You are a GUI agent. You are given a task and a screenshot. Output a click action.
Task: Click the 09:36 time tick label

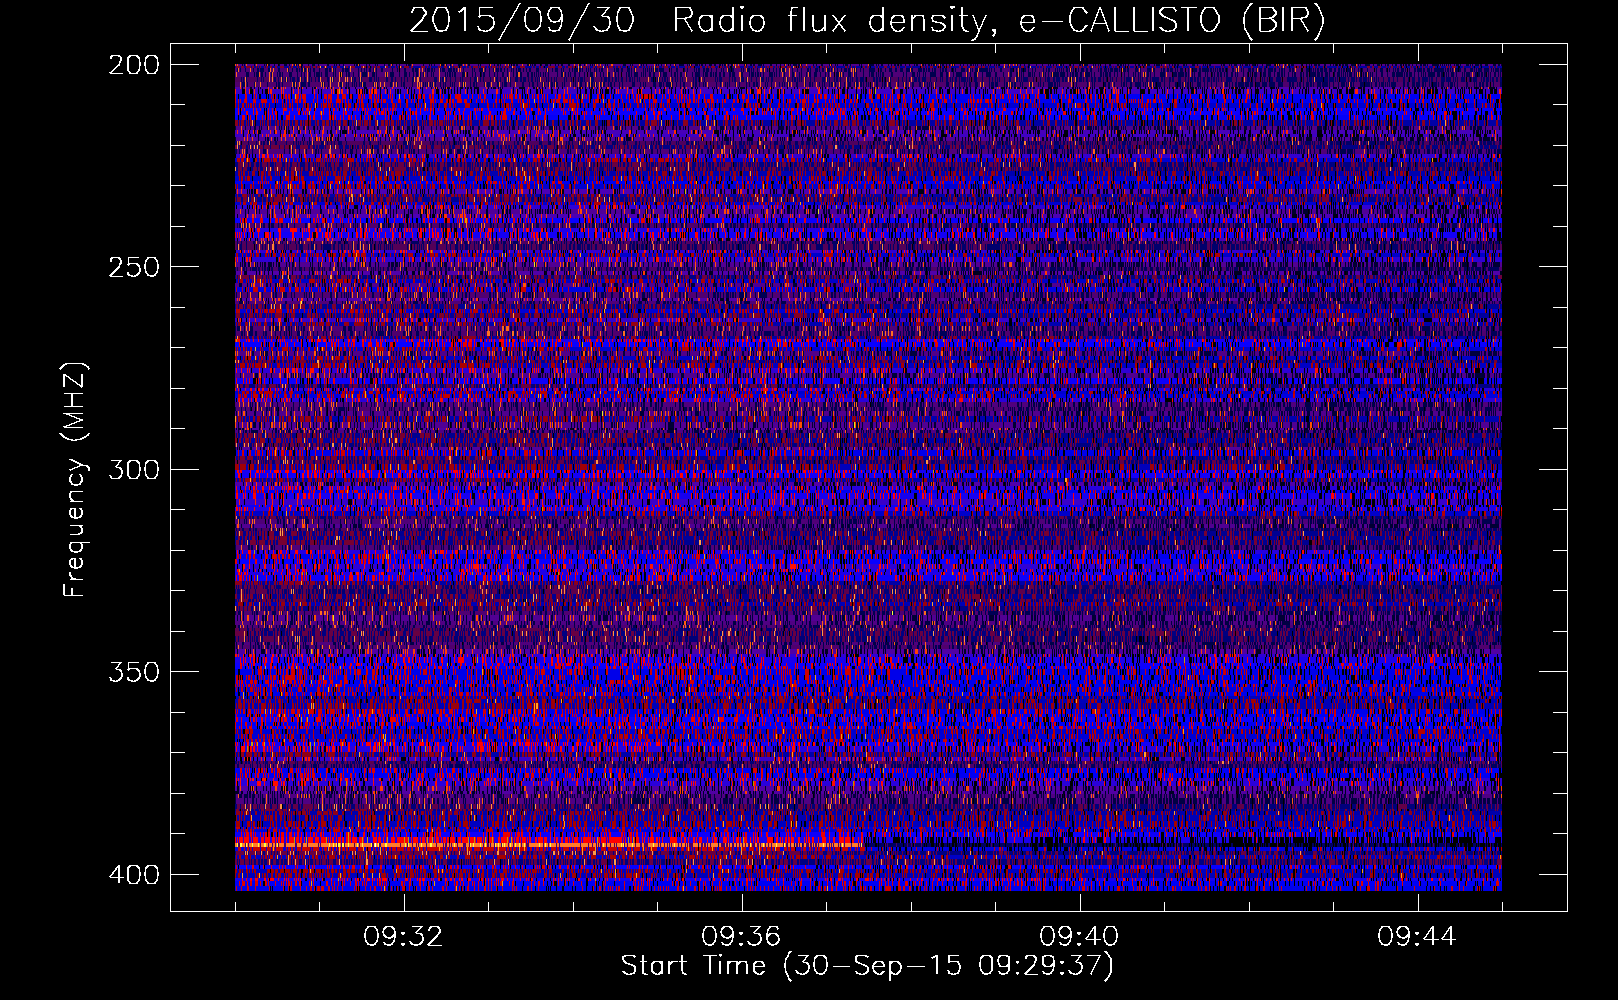pyautogui.click(x=741, y=937)
